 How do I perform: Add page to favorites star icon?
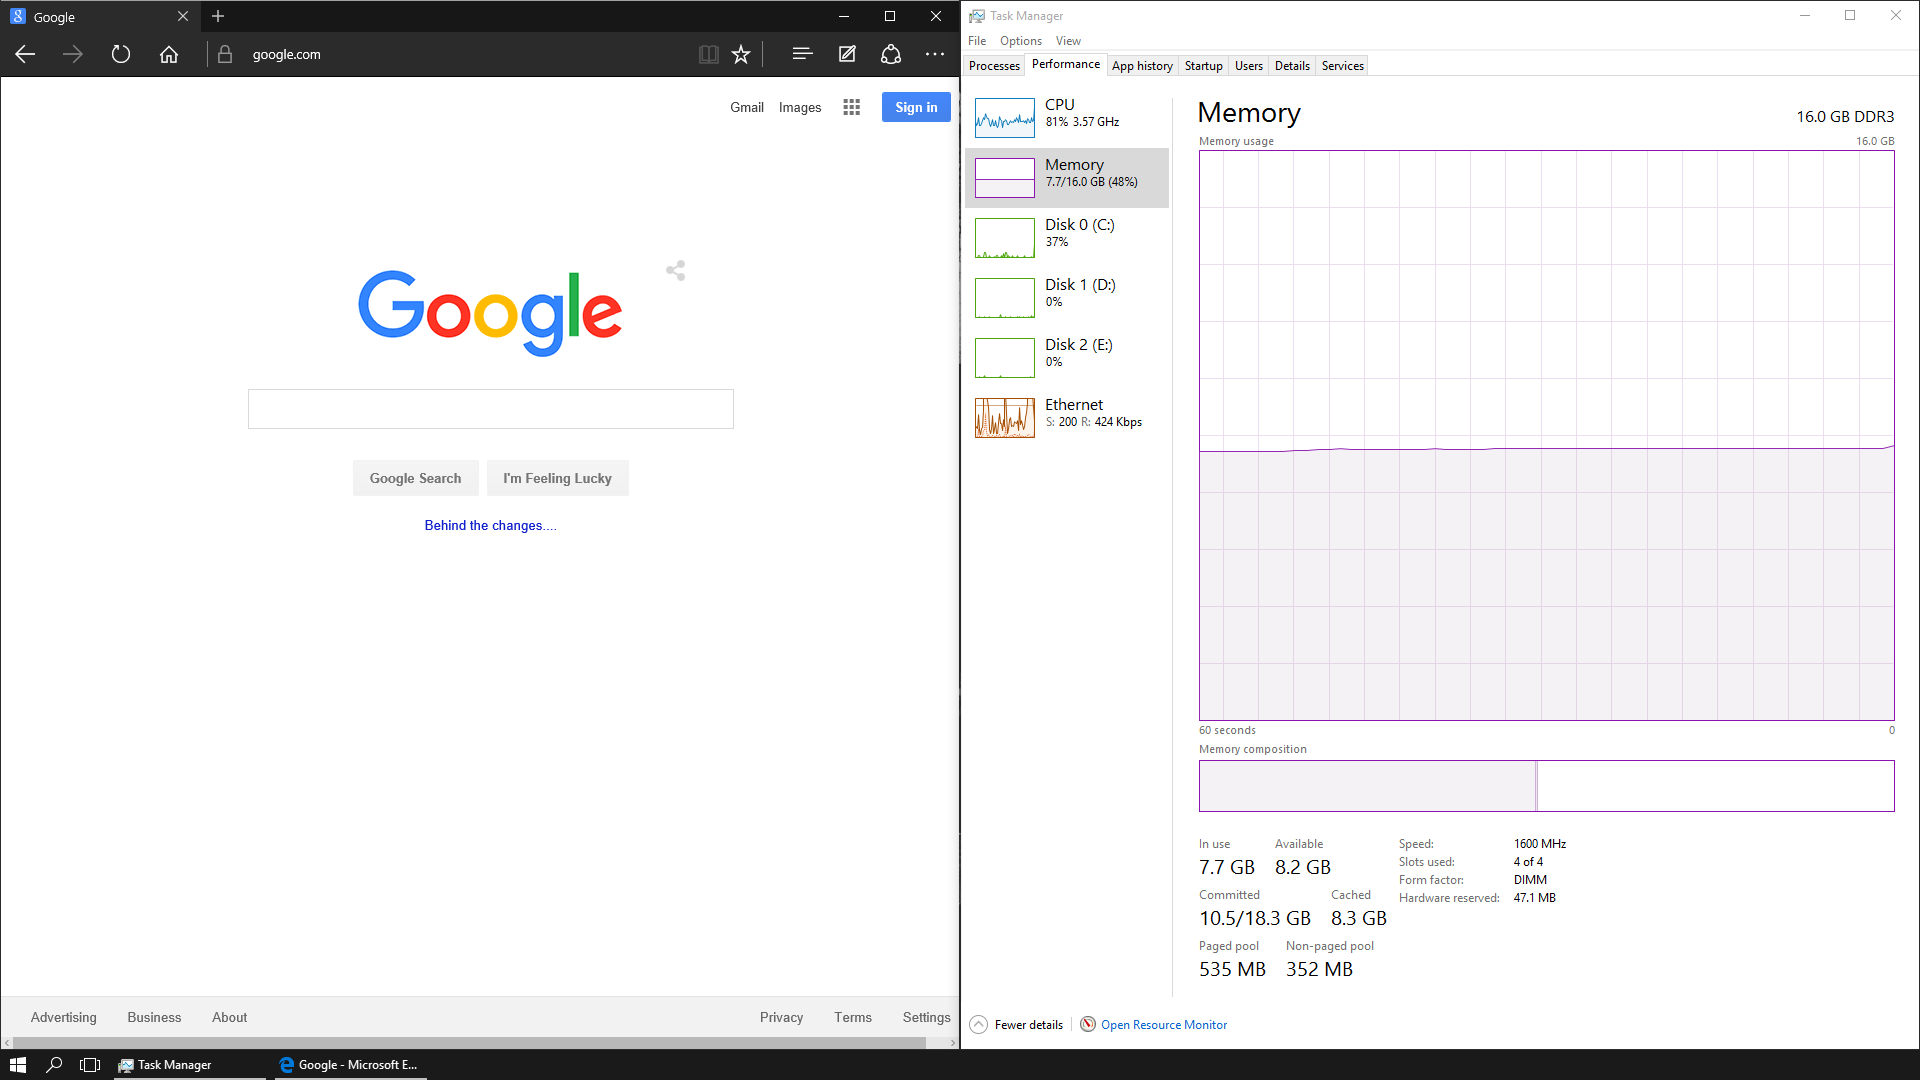pos(741,54)
